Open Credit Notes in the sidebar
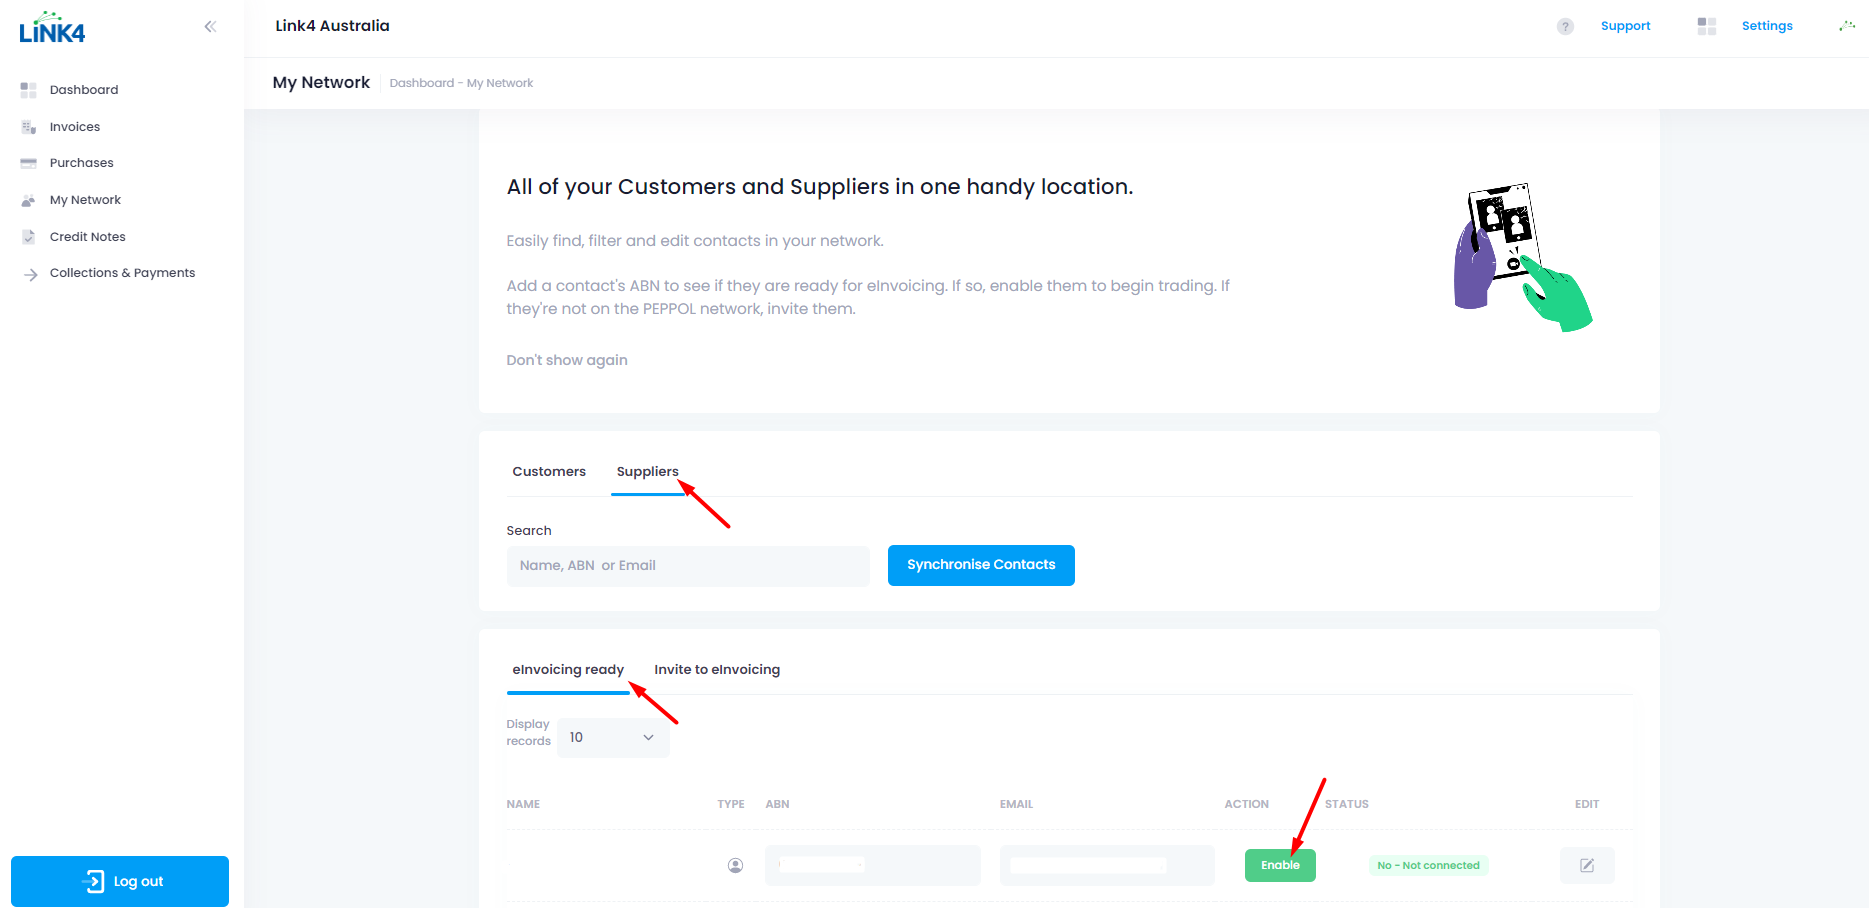1869x908 pixels. tap(88, 237)
